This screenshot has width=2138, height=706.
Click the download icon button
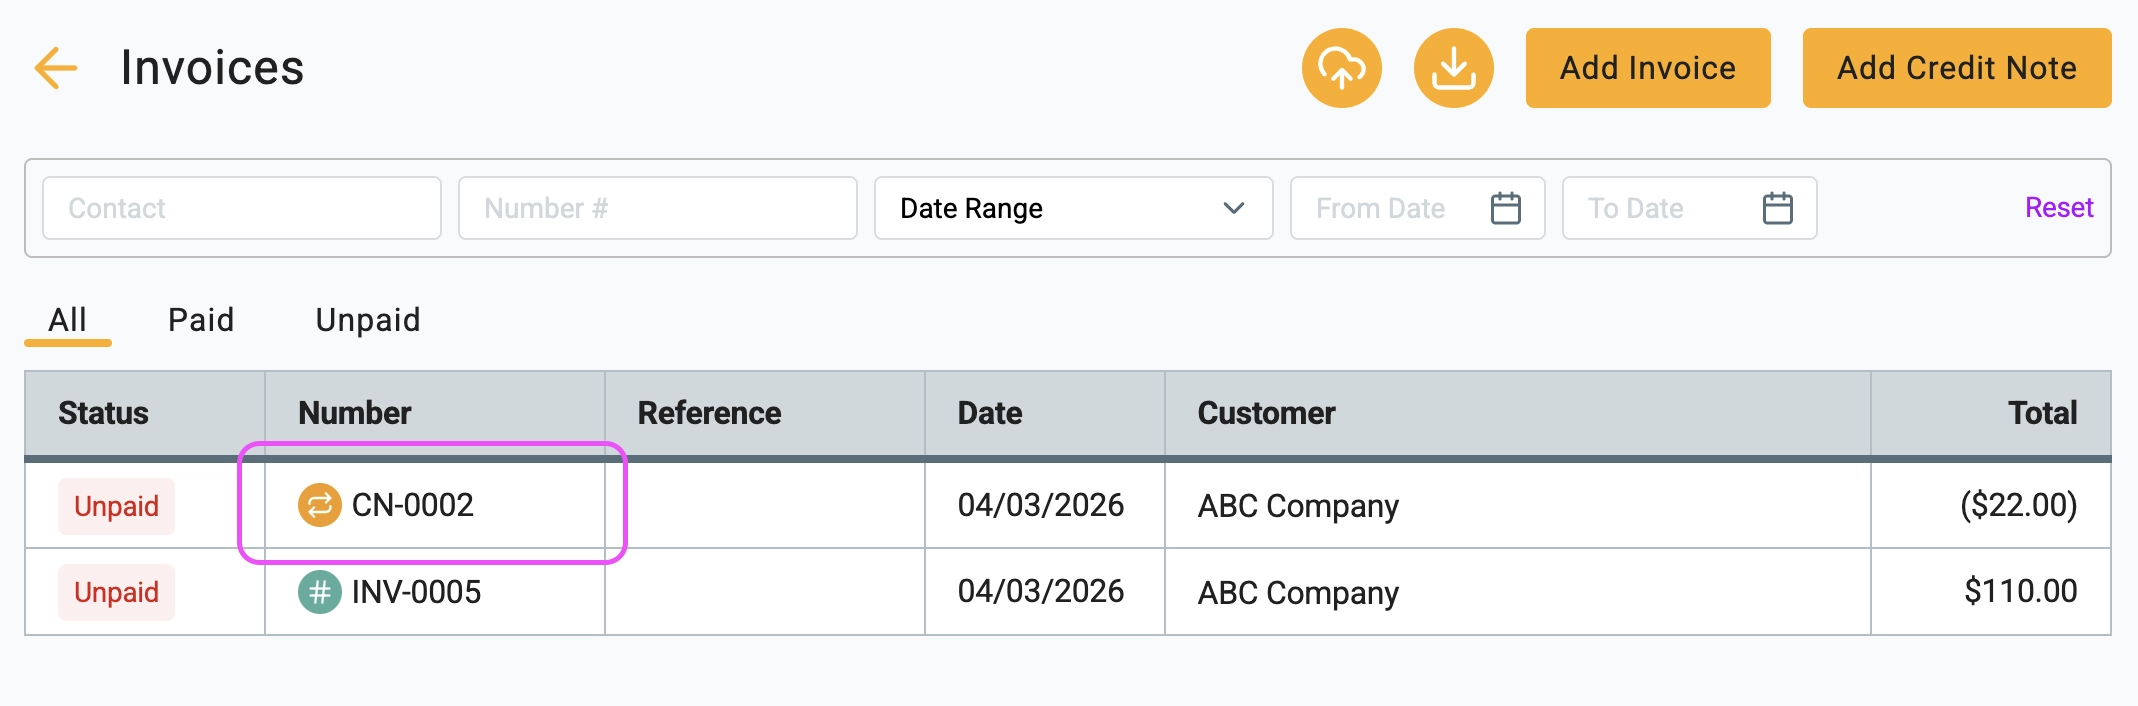1453,68
